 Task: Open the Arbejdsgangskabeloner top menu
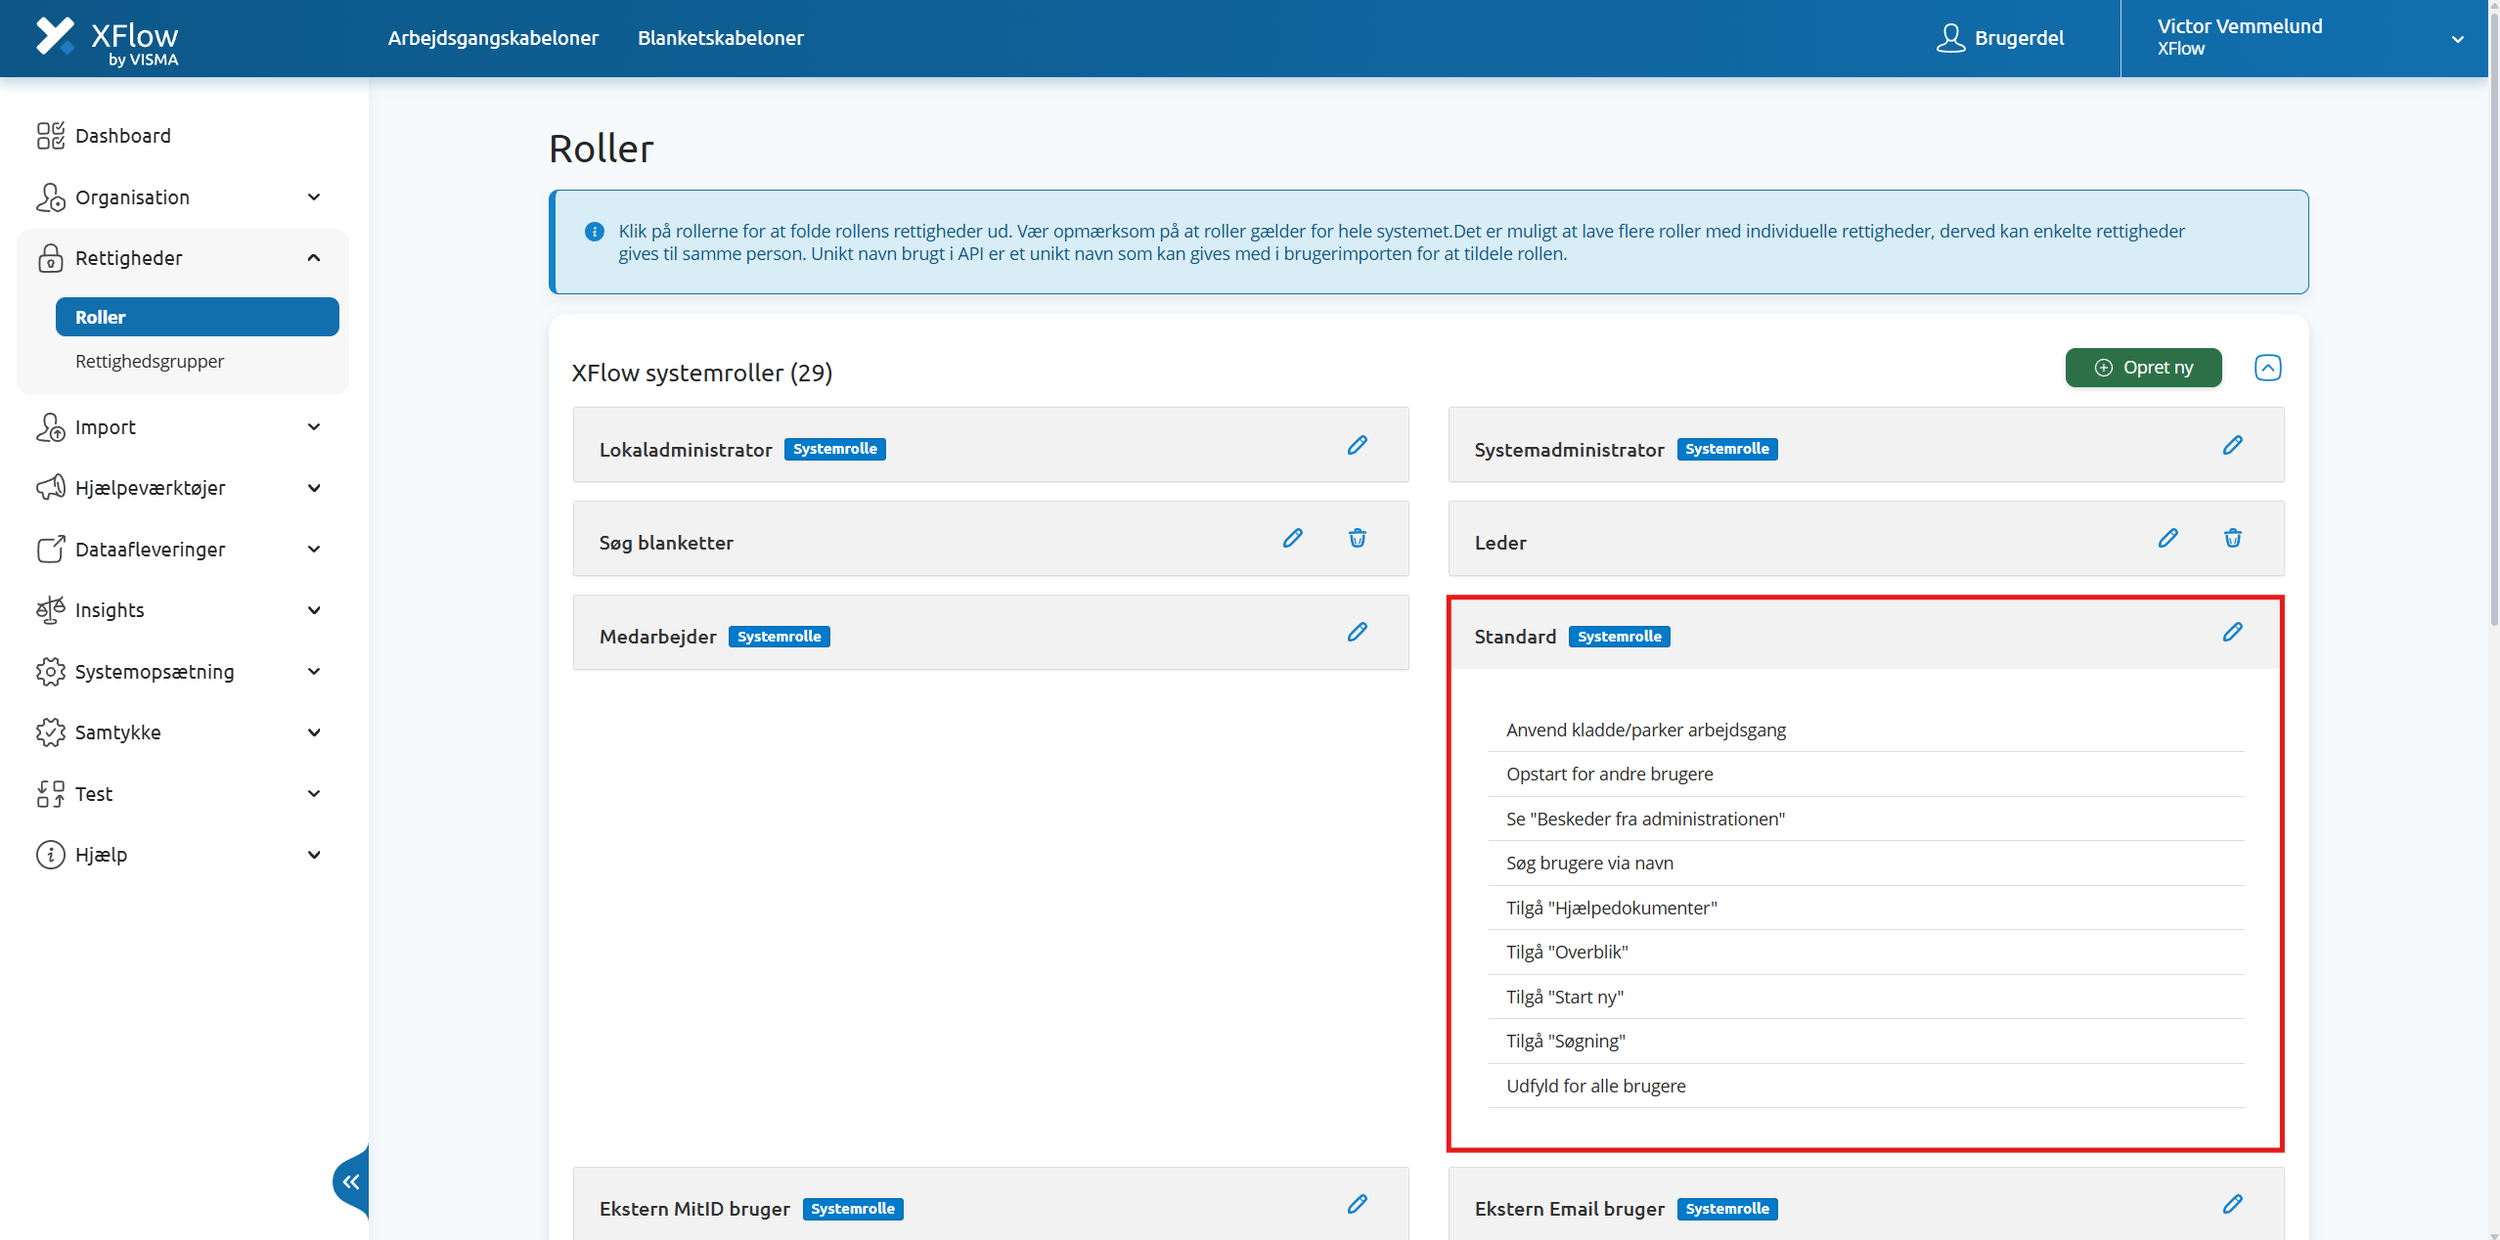click(x=493, y=38)
